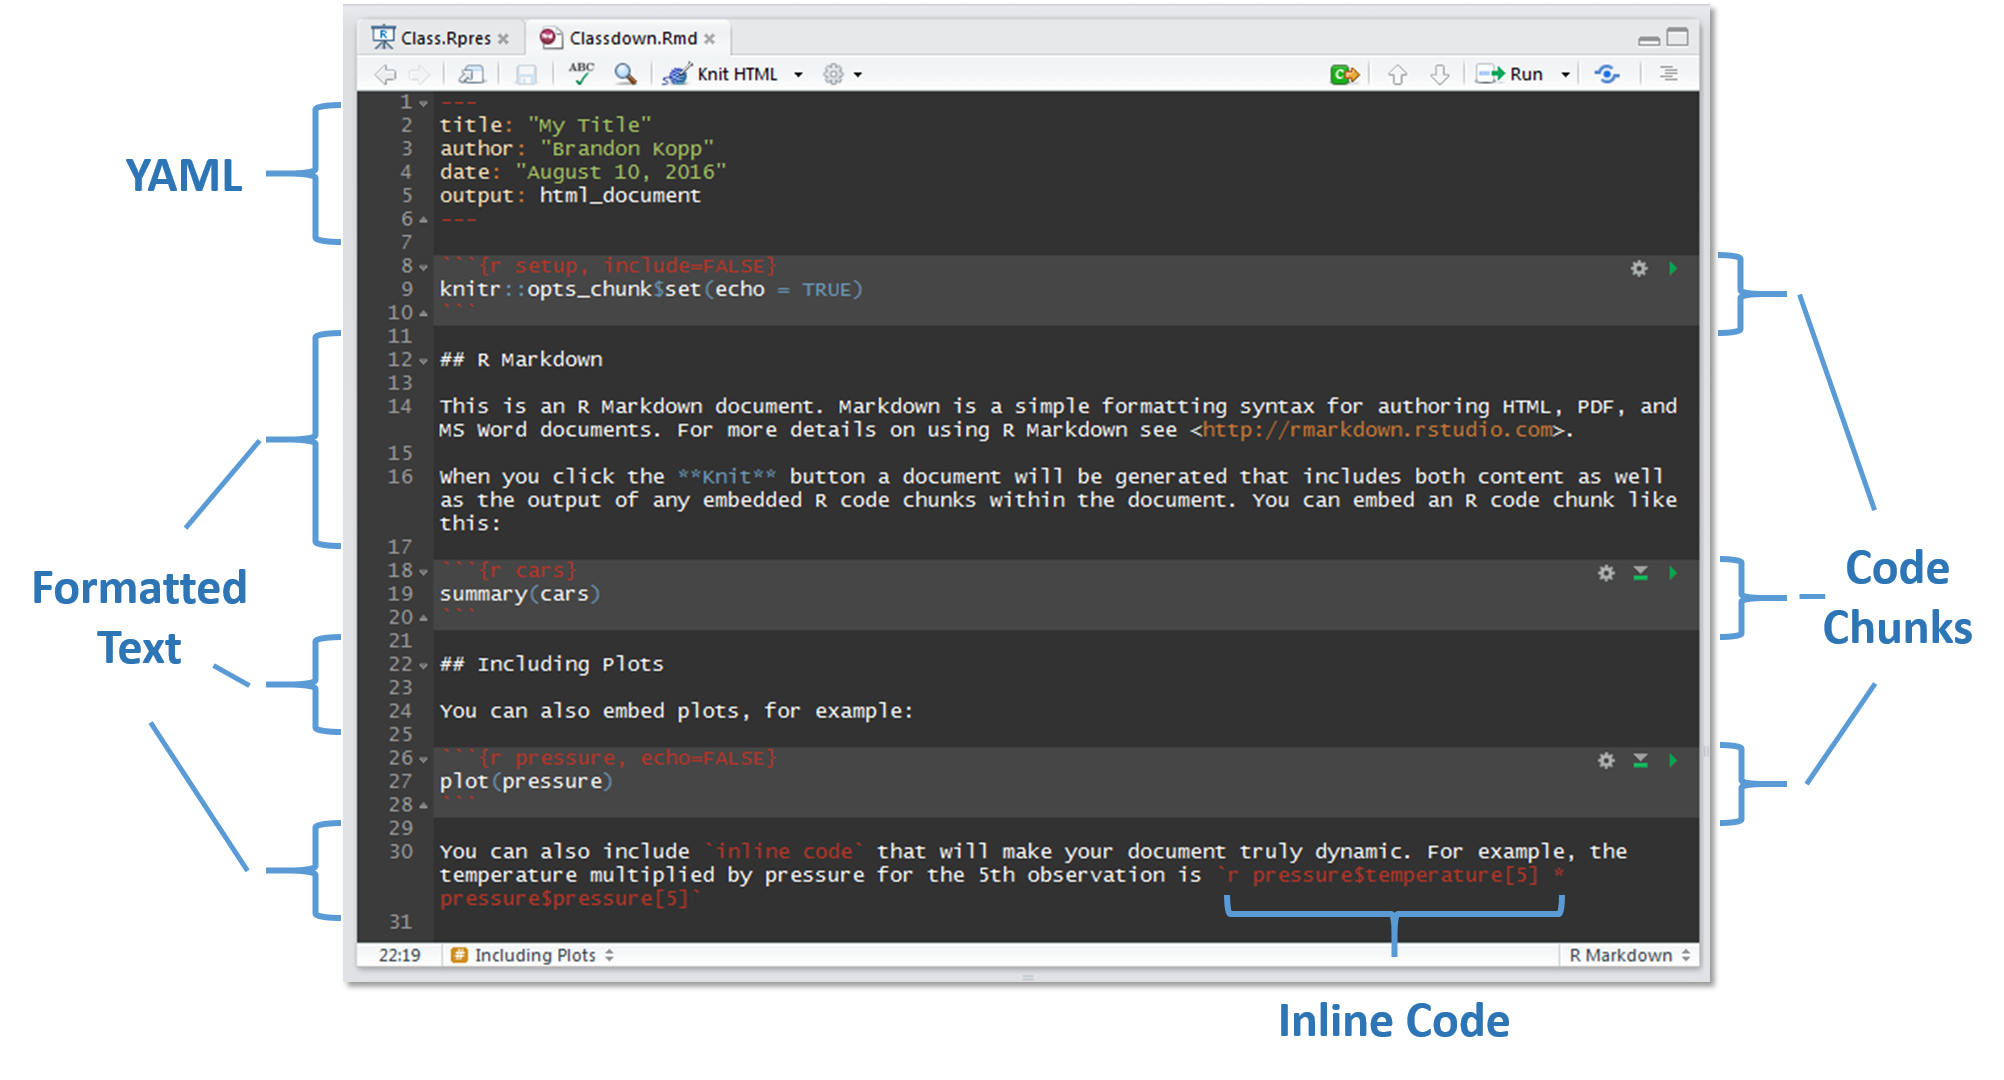Go forward to next source location
This screenshot has width=2004, height=1080.
(x=420, y=74)
